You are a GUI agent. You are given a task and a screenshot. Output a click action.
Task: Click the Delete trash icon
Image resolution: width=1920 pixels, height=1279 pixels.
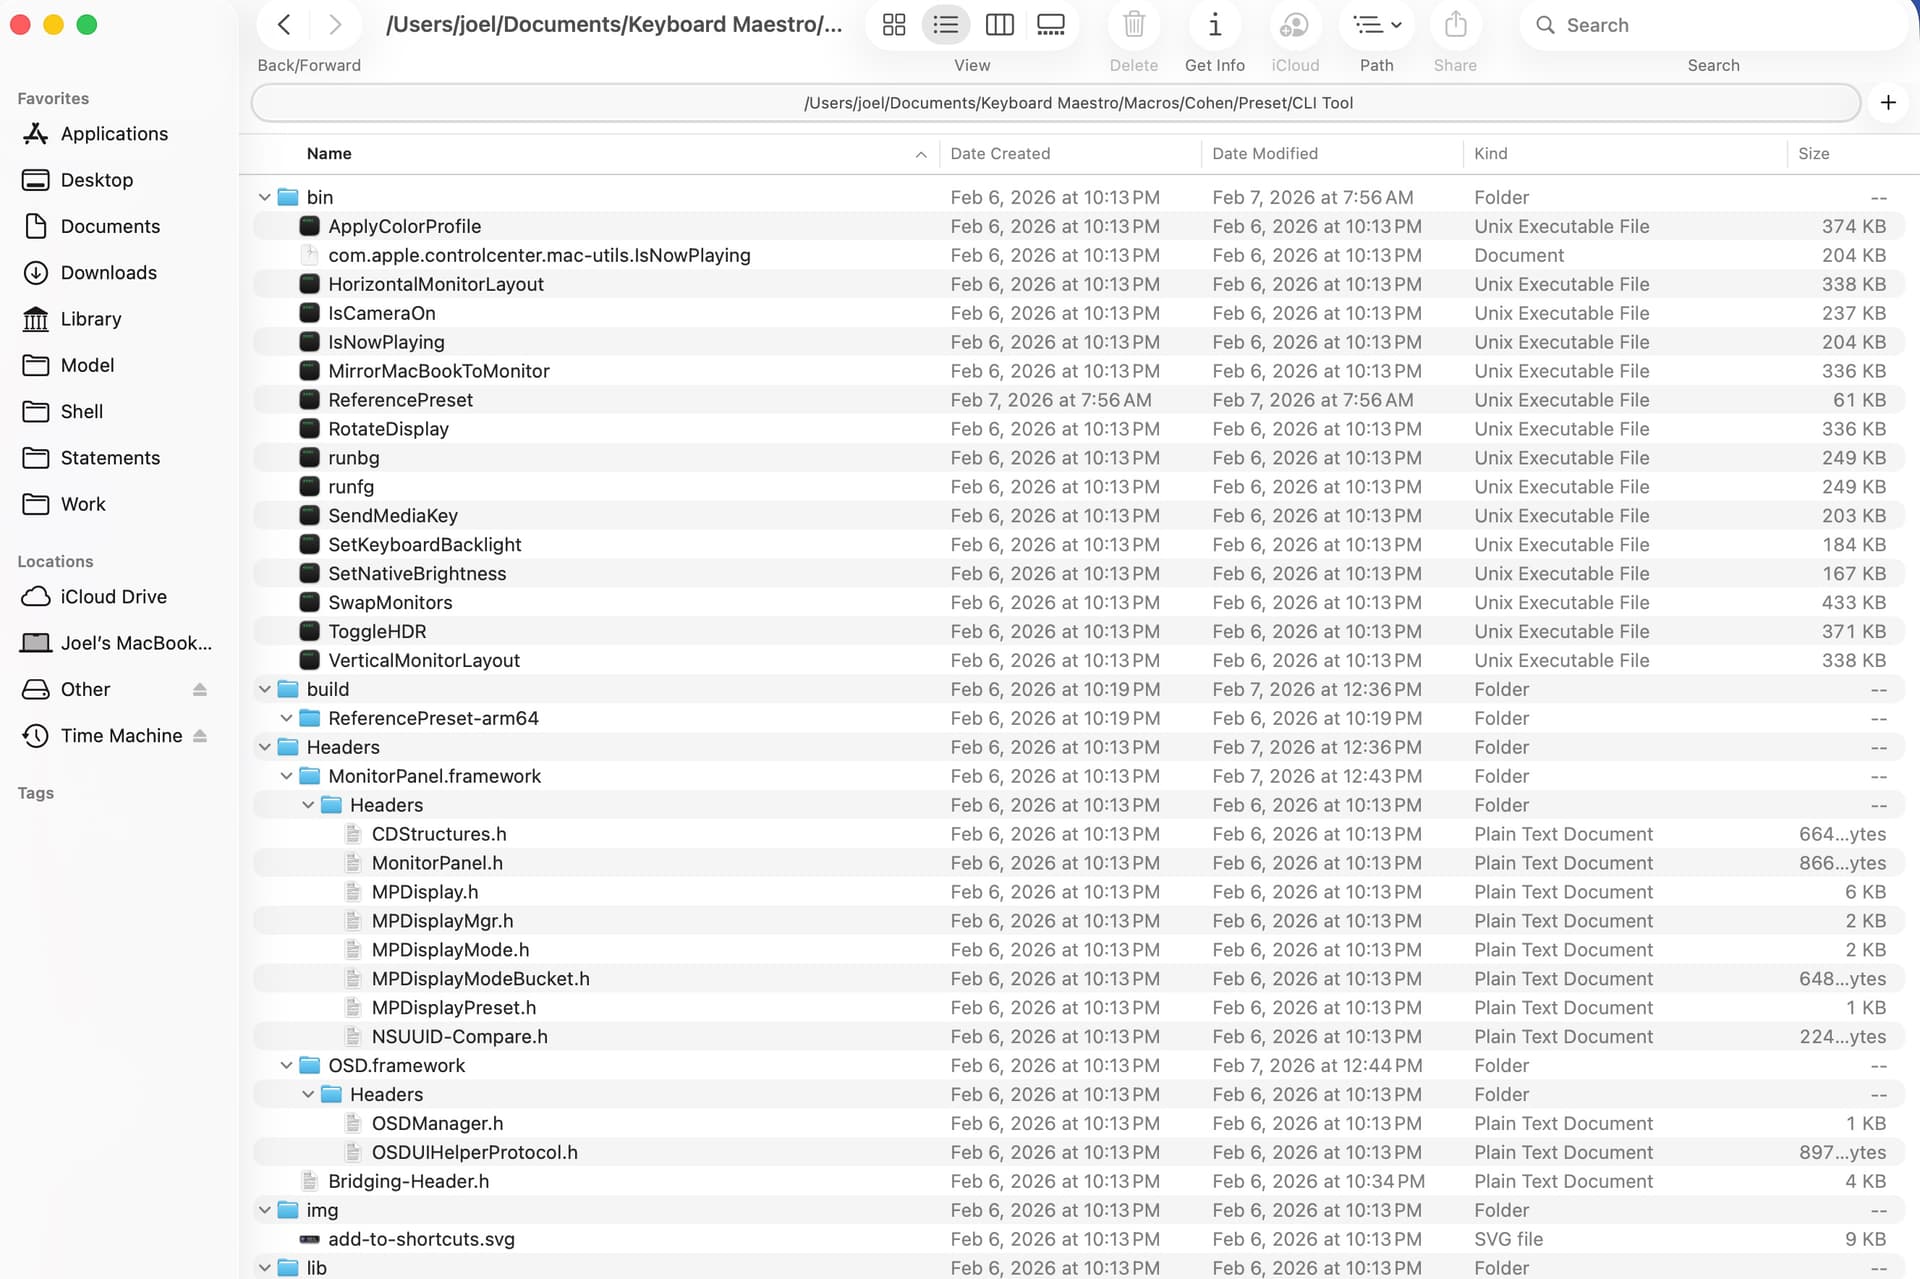pyautogui.click(x=1133, y=25)
